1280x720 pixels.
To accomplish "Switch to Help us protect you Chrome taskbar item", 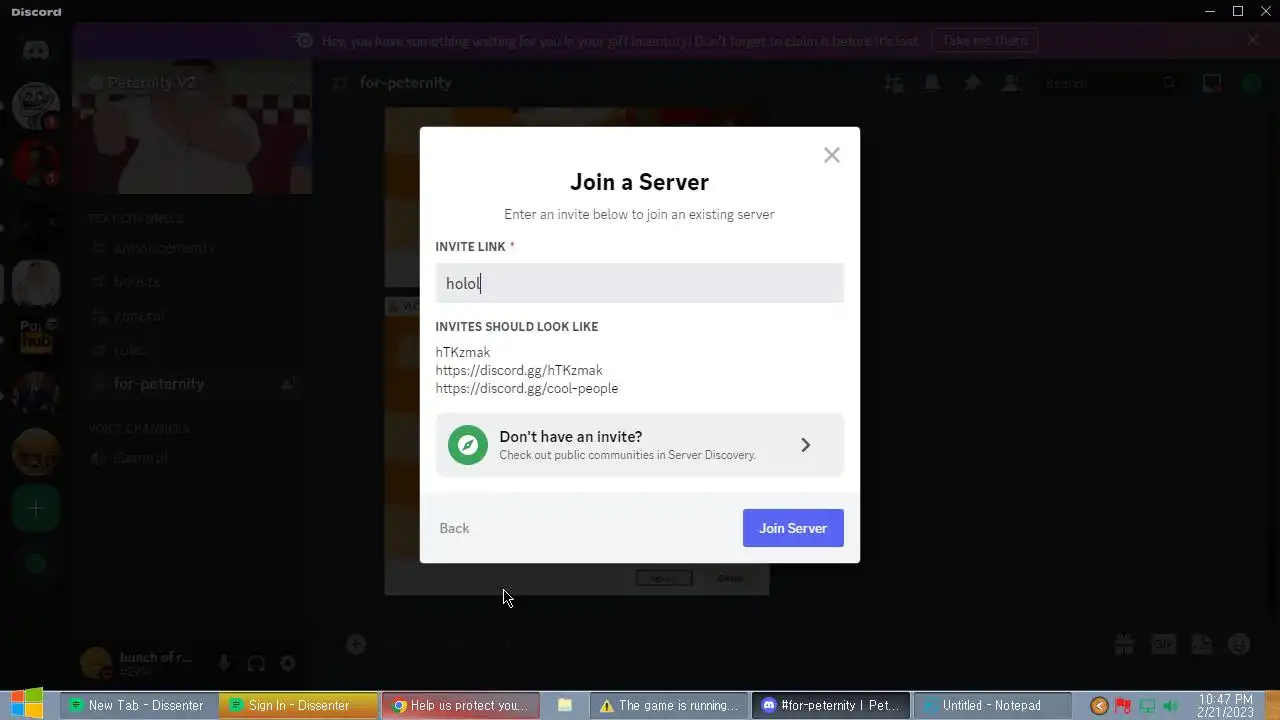I will 460,705.
